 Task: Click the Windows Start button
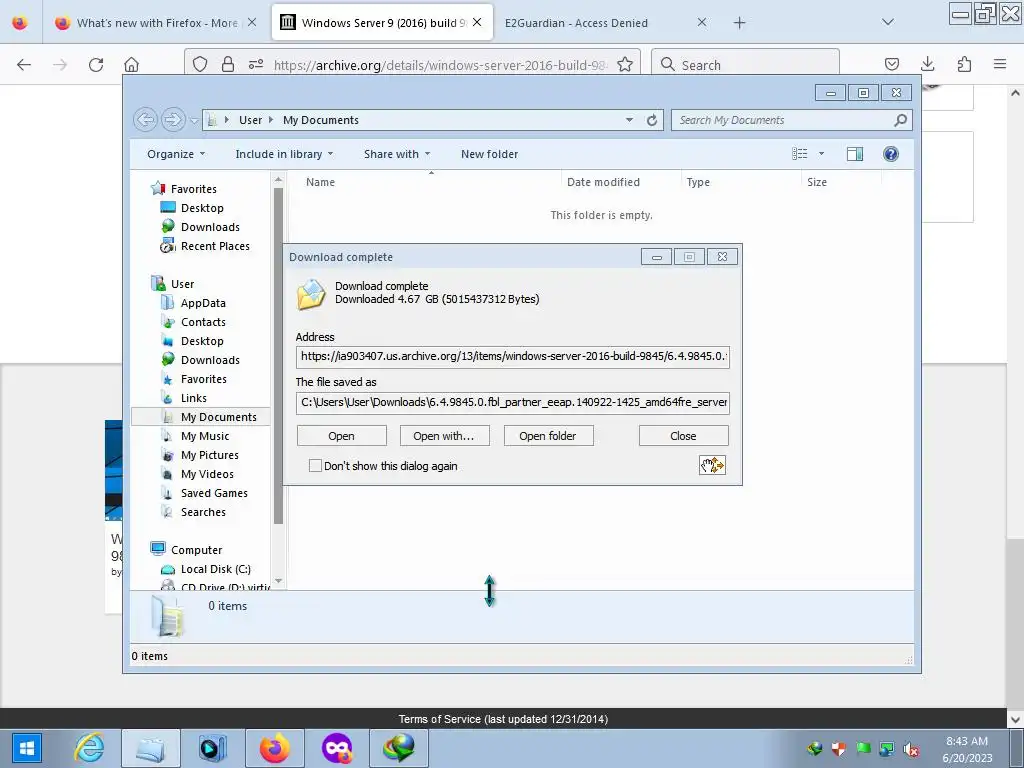26,748
